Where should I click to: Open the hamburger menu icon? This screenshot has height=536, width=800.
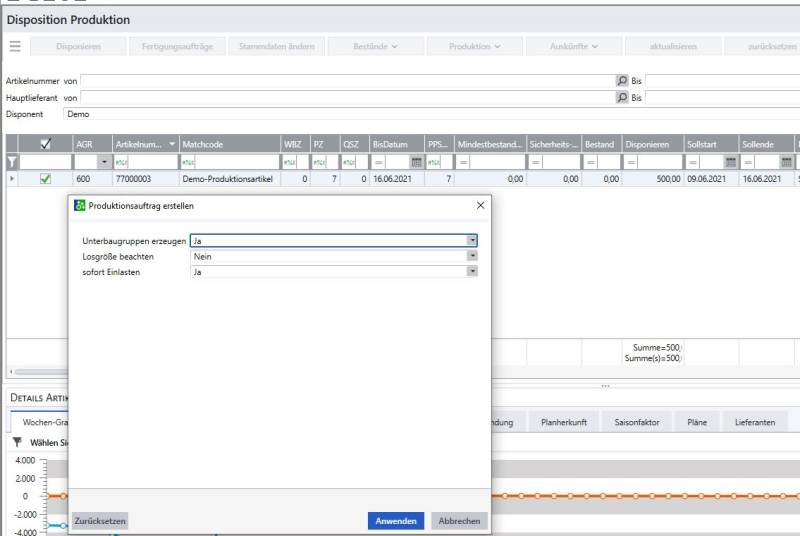click(15, 46)
